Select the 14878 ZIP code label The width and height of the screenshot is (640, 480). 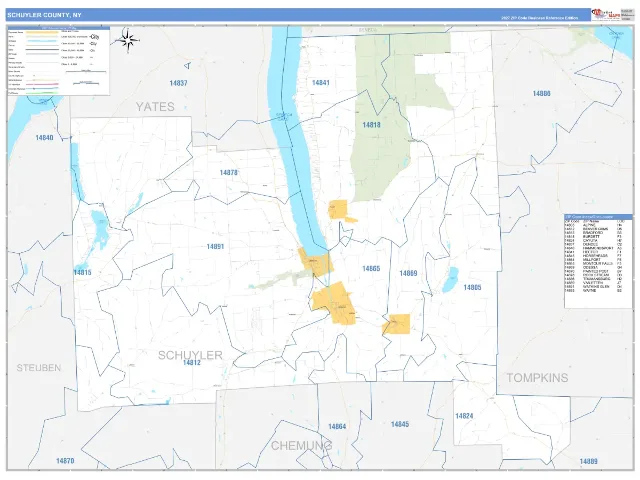point(229,173)
